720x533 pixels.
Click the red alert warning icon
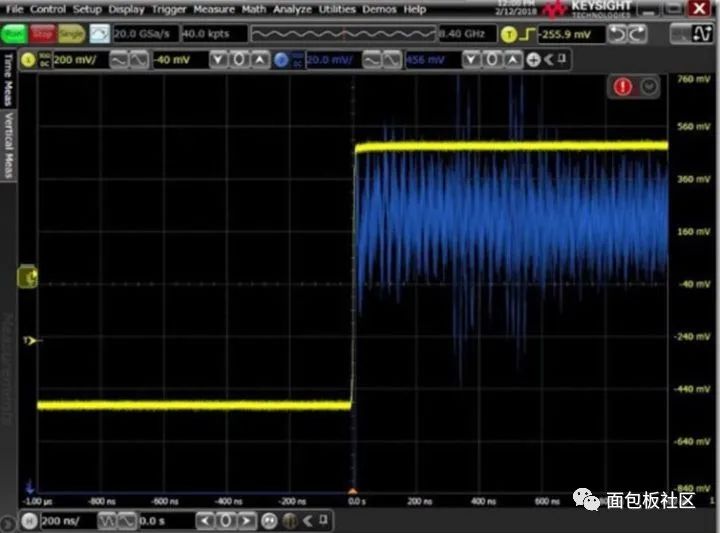[623, 86]
